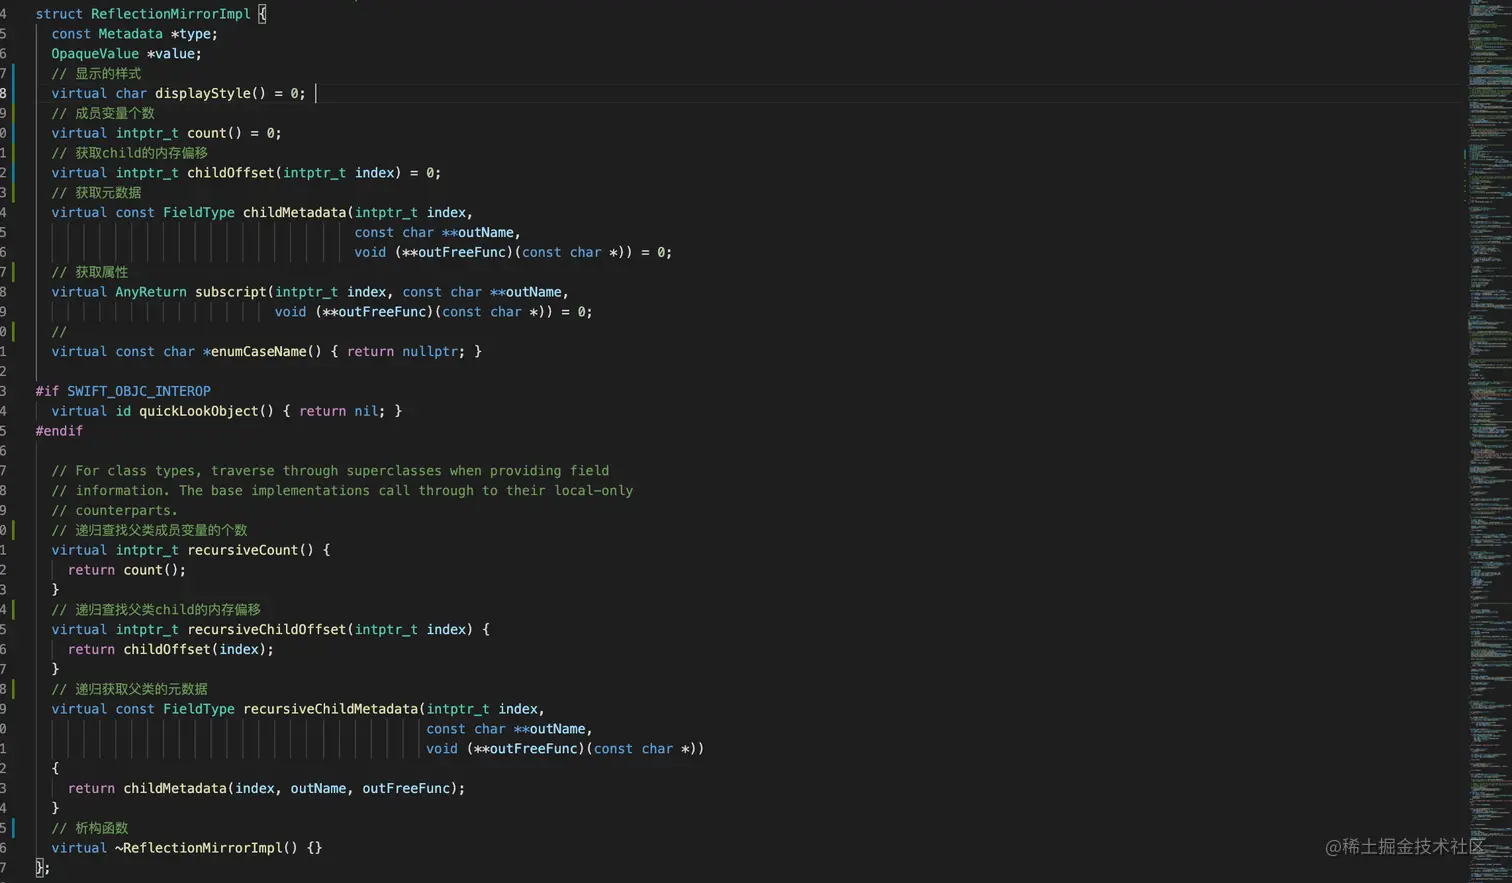Click the comment '// 成员变量个数'

103,113
